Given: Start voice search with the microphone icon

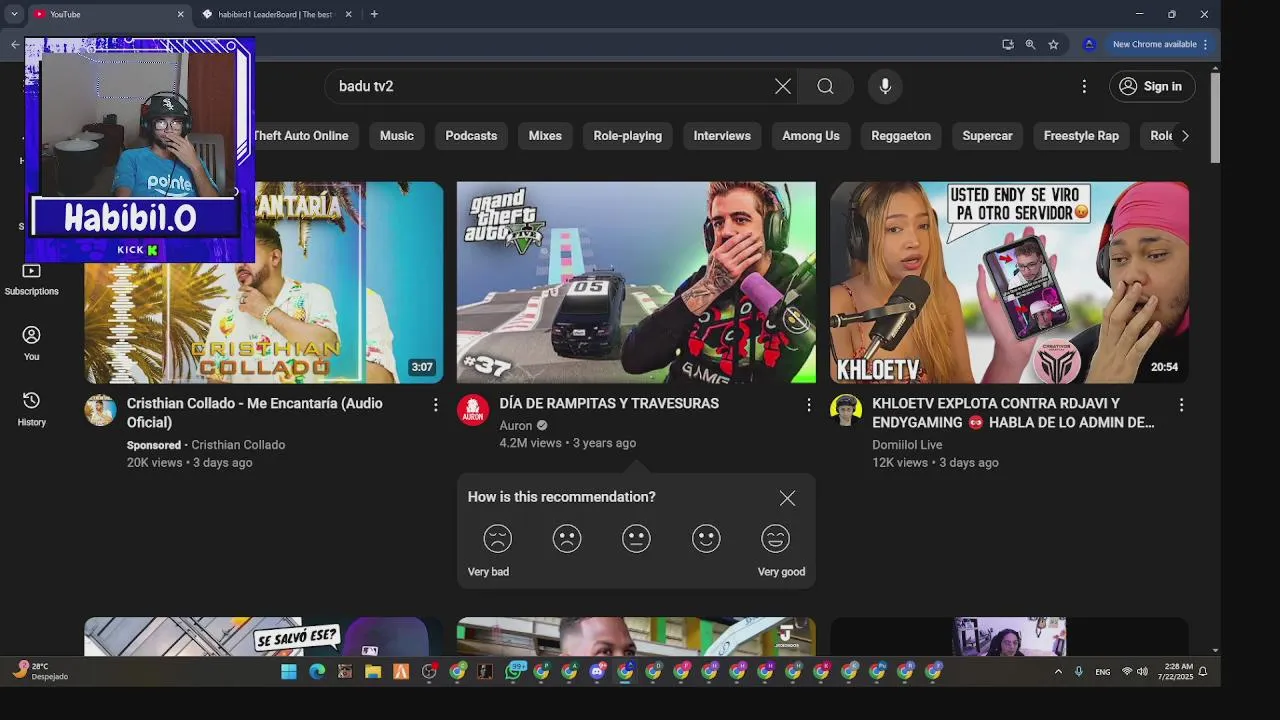Looking at the screenshot, I should point(885,86).
